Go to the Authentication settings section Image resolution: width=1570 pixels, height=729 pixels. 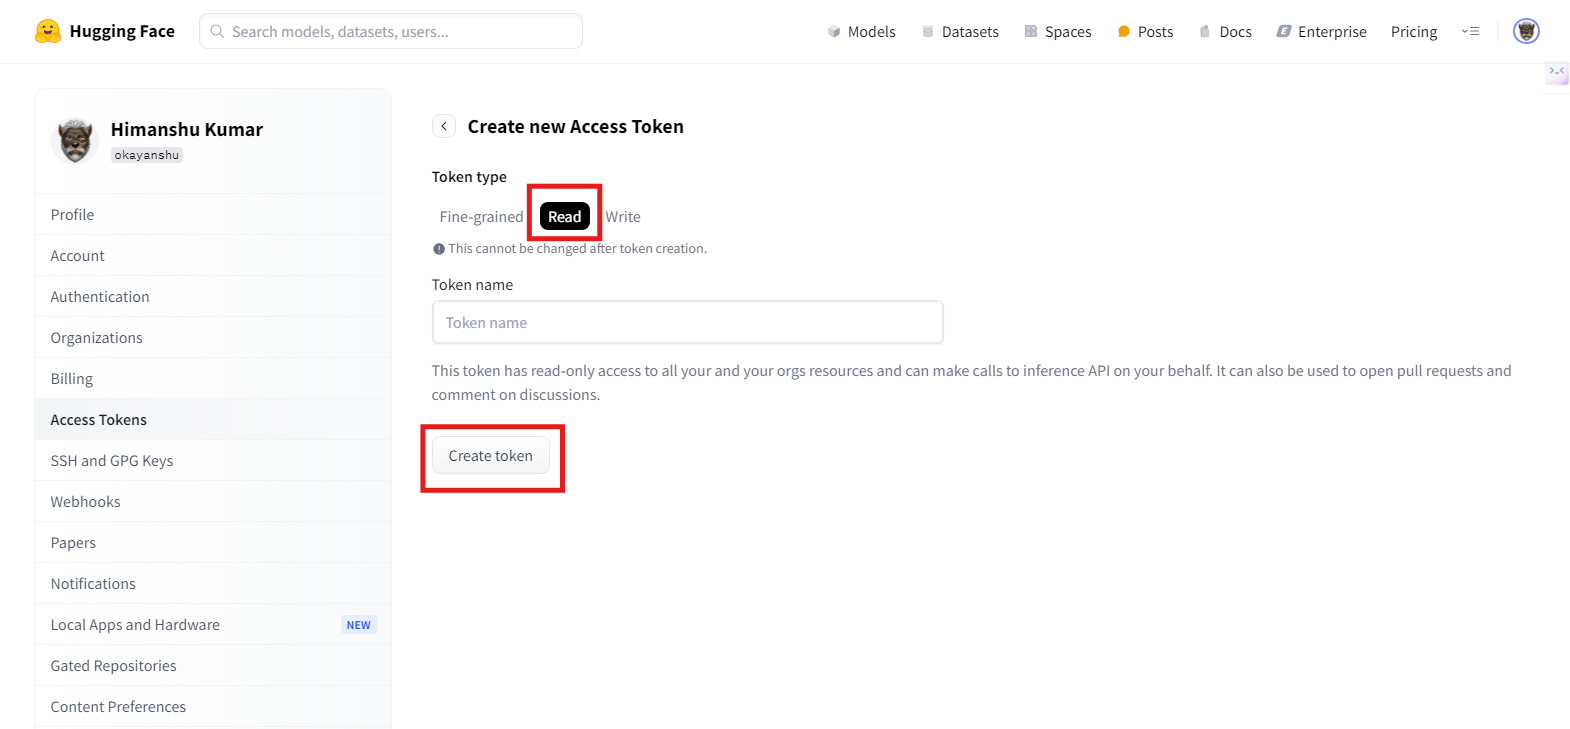tap(100, 297)
